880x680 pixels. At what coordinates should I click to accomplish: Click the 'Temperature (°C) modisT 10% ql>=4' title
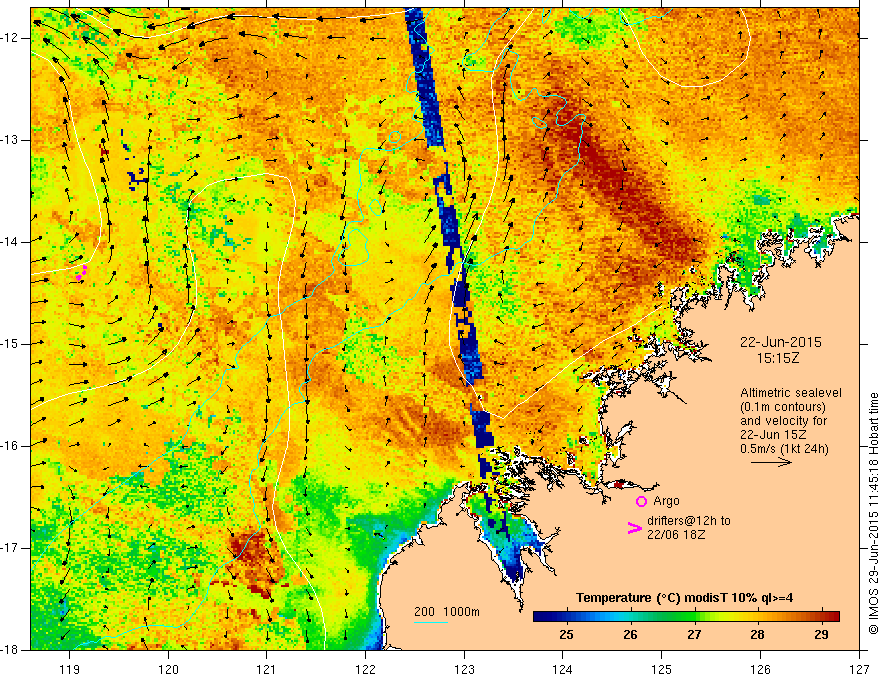tap(685, 598)
